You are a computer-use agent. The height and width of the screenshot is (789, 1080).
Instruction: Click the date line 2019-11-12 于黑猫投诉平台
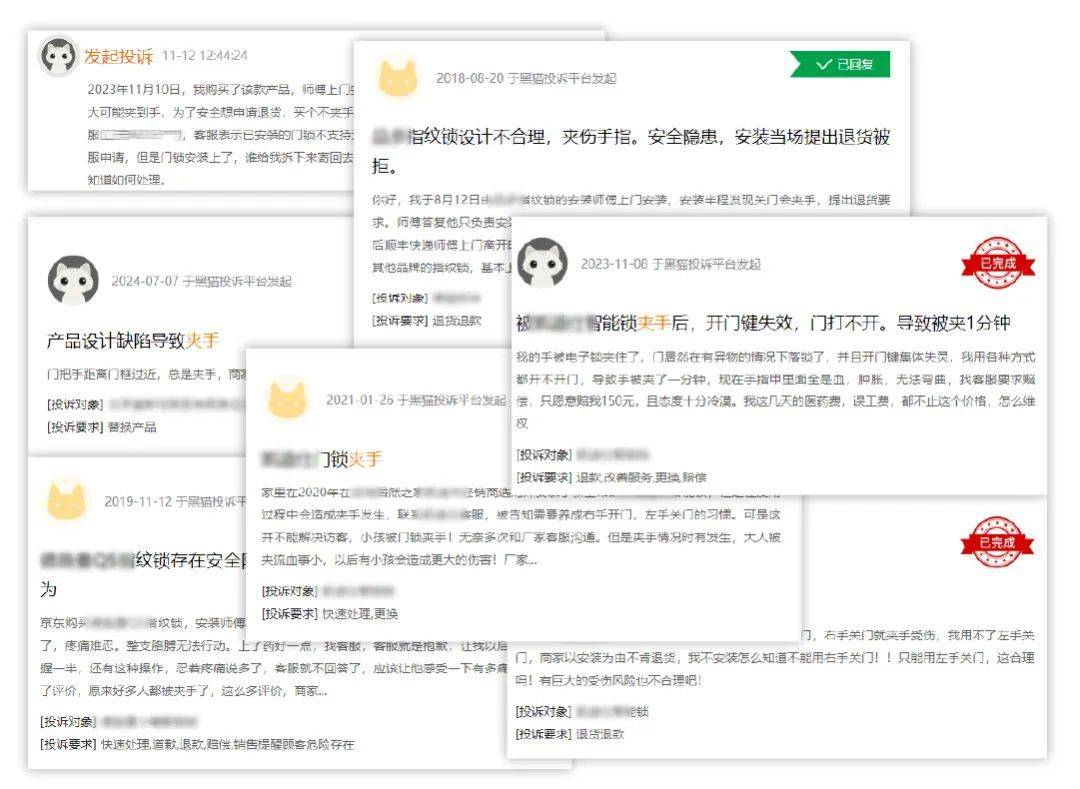coord(176,501)
